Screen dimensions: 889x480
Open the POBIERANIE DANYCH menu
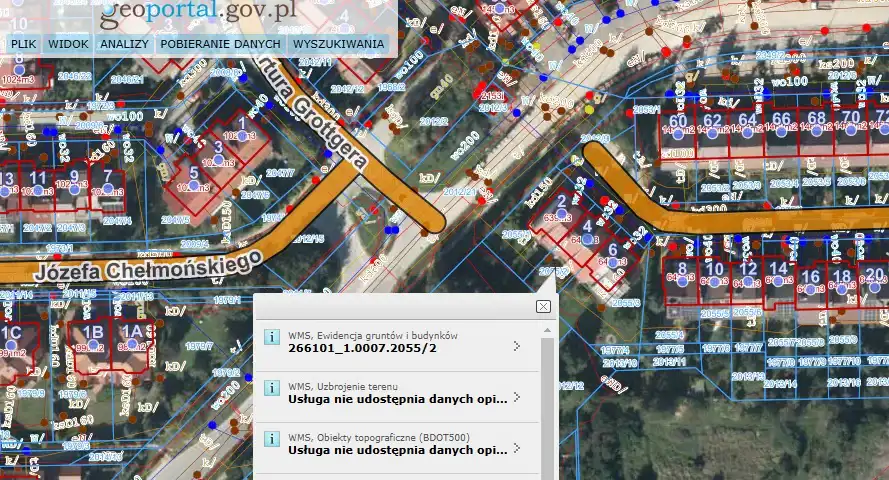point(221,44)
